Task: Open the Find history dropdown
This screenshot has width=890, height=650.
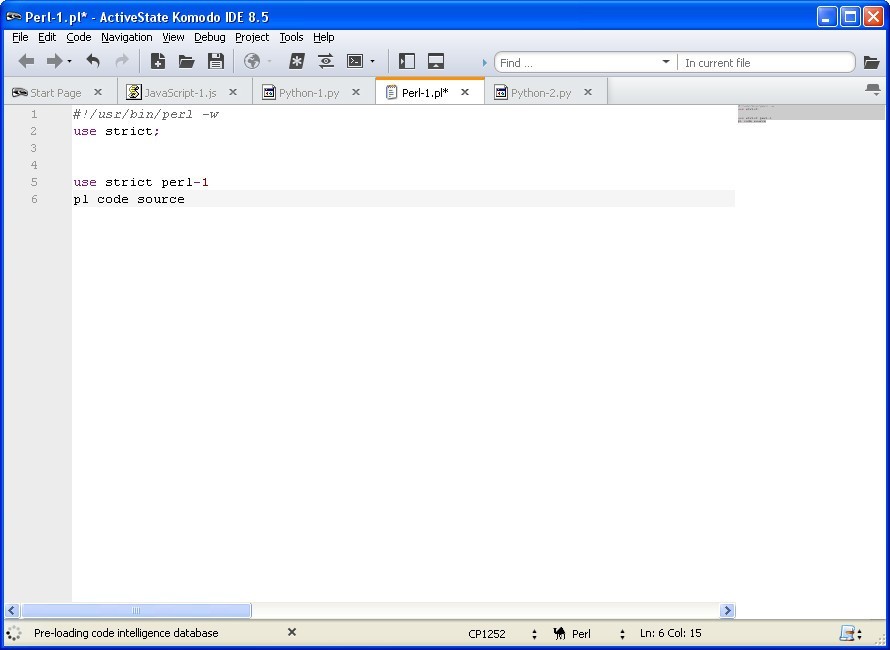Action: pos(666,61)
